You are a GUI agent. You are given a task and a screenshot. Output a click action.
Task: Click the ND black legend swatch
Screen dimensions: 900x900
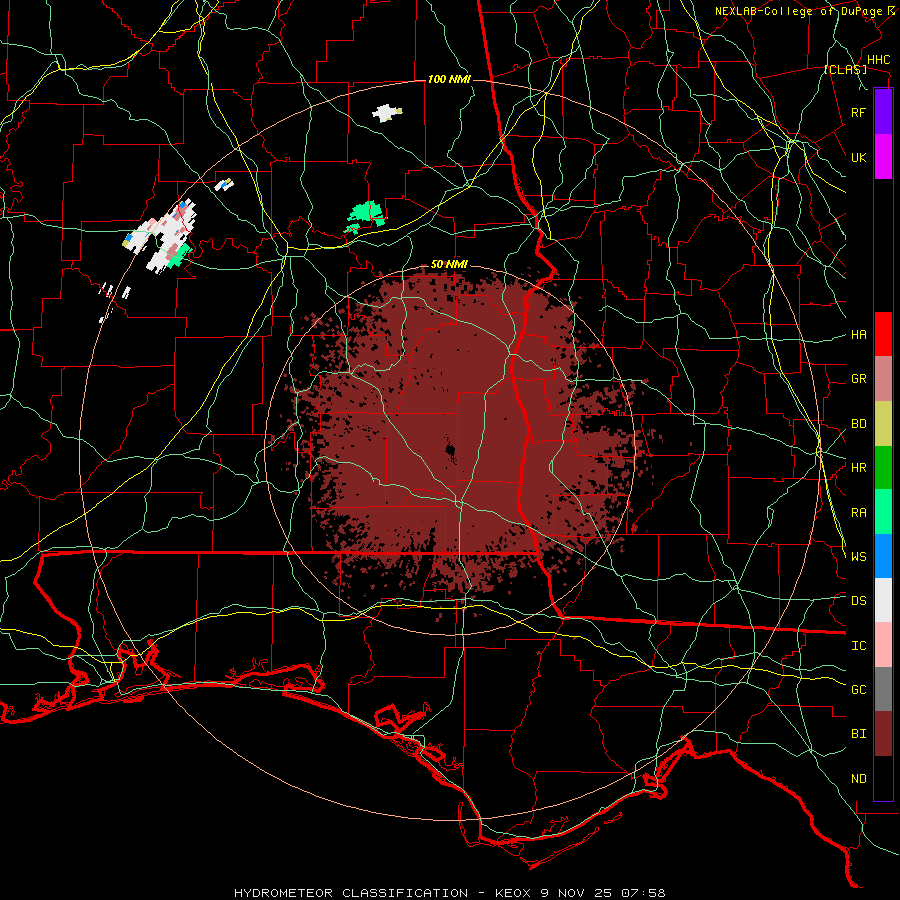pos(883,778)
